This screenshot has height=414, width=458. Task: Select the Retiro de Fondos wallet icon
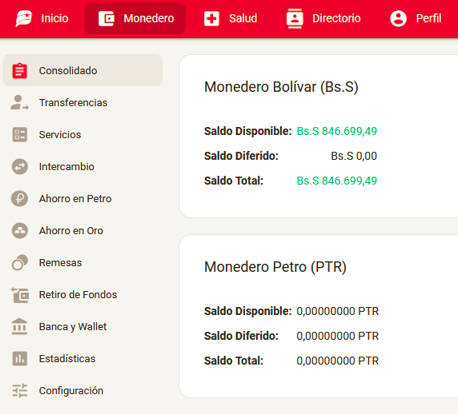click(20, 295)
